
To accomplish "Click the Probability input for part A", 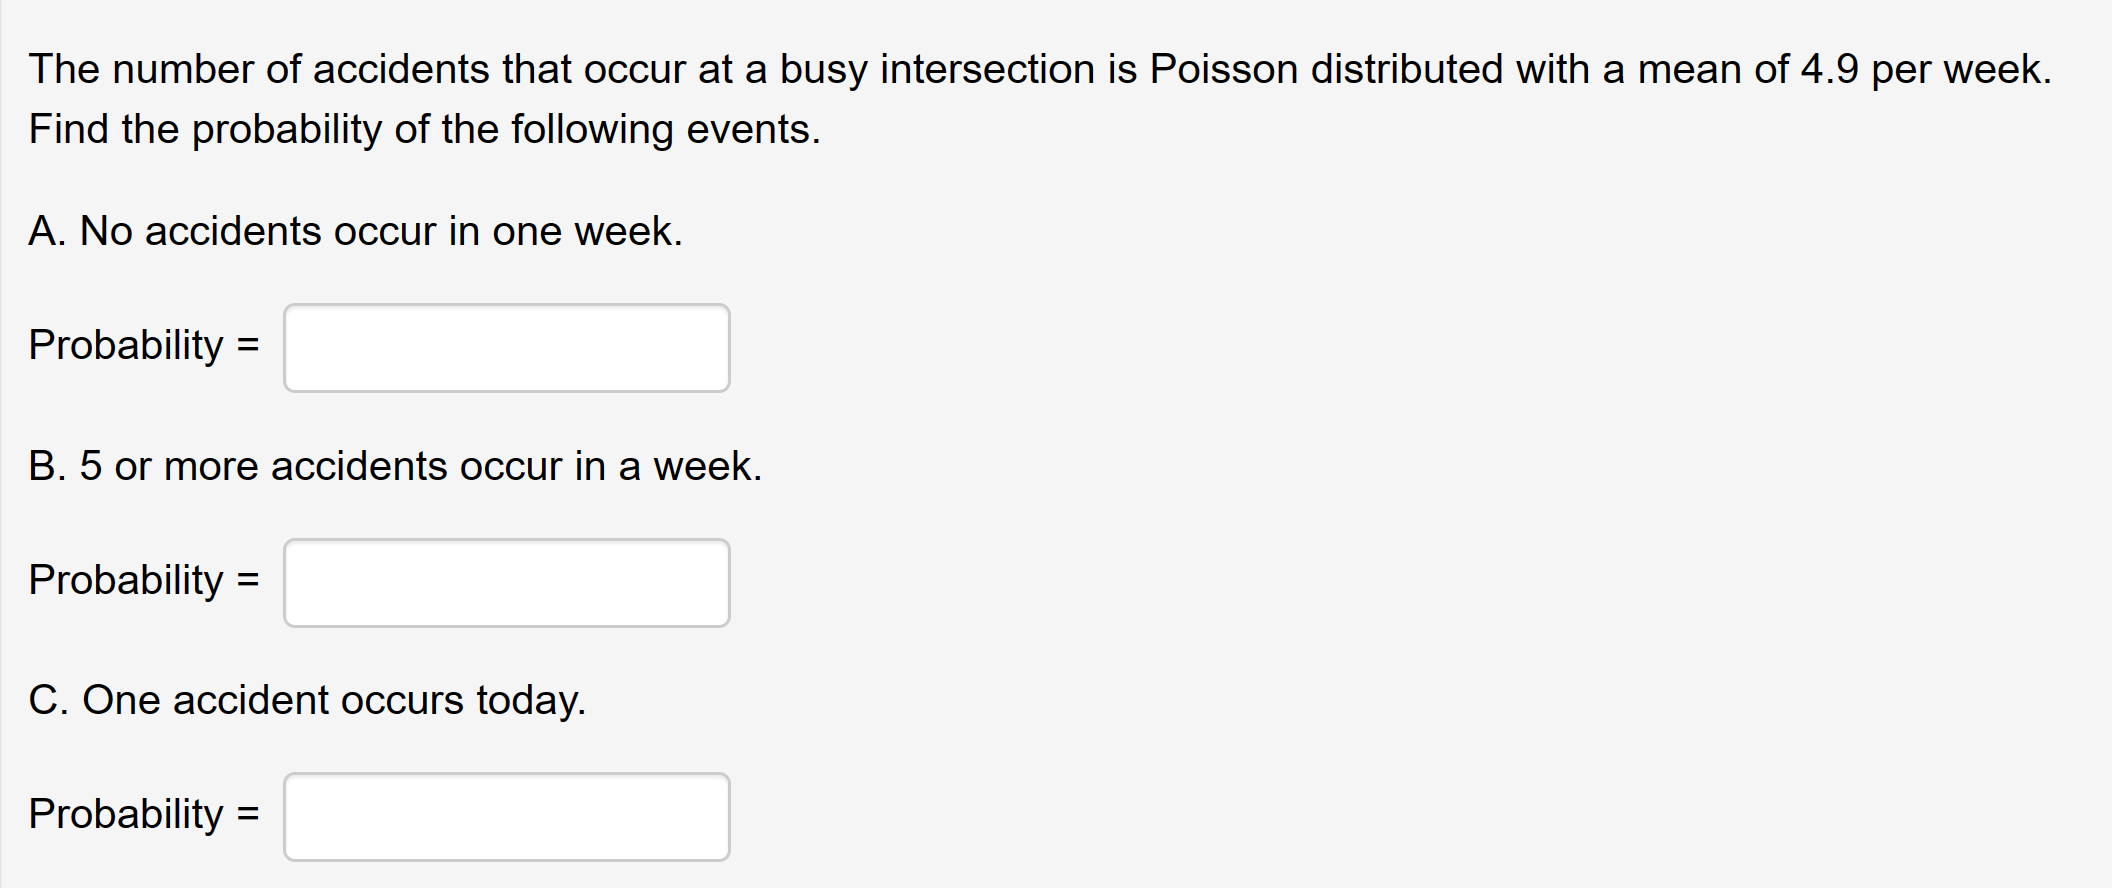I will coord(507,348).
